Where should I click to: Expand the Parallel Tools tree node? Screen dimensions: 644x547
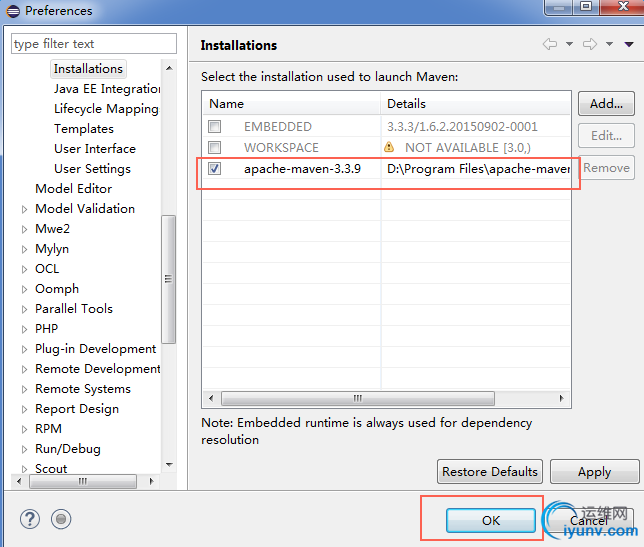[24, 309]
